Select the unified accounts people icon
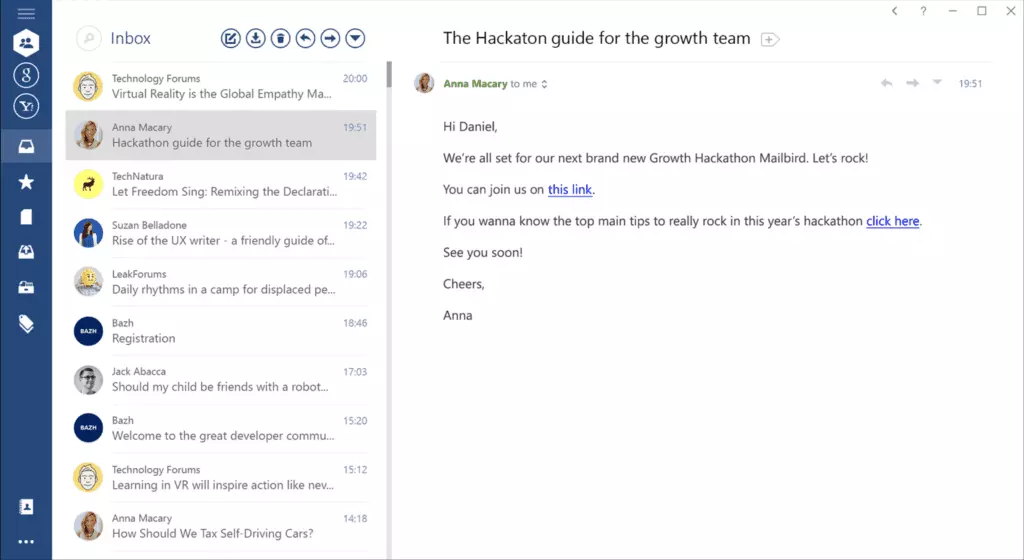This screenshot has height=560, width=1024. [26, 43]
